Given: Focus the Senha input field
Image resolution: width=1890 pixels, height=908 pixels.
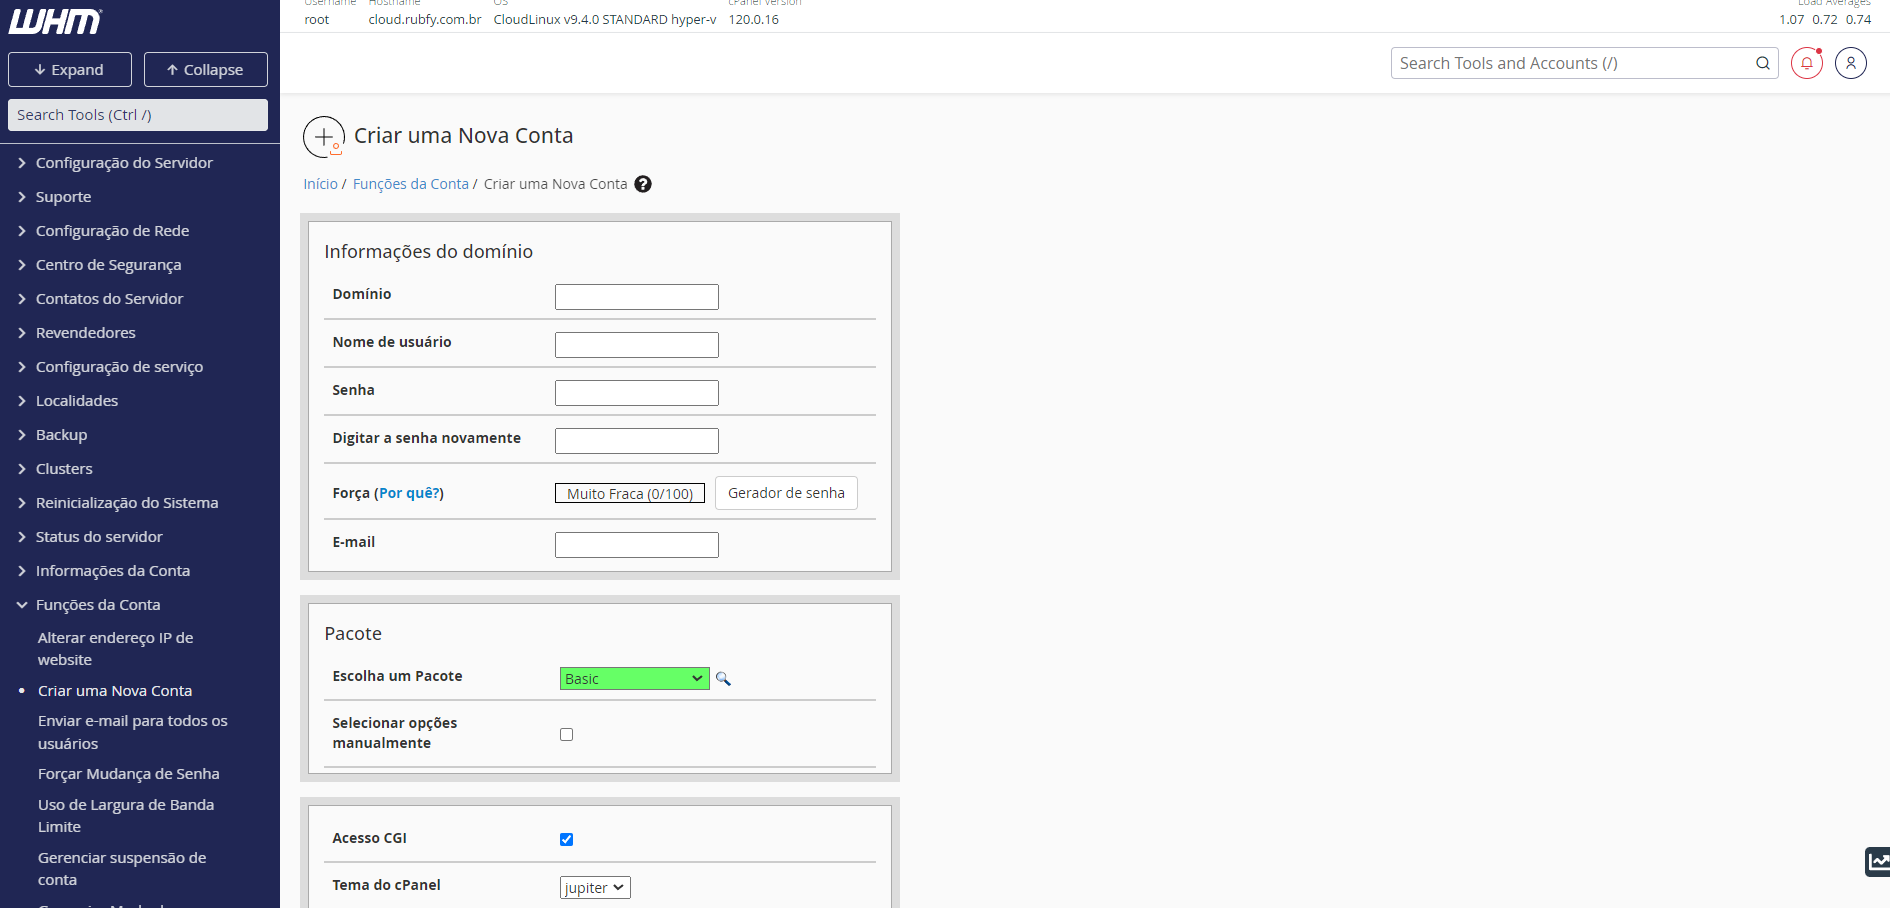Looking at the screenshot, I should point(637,393).
